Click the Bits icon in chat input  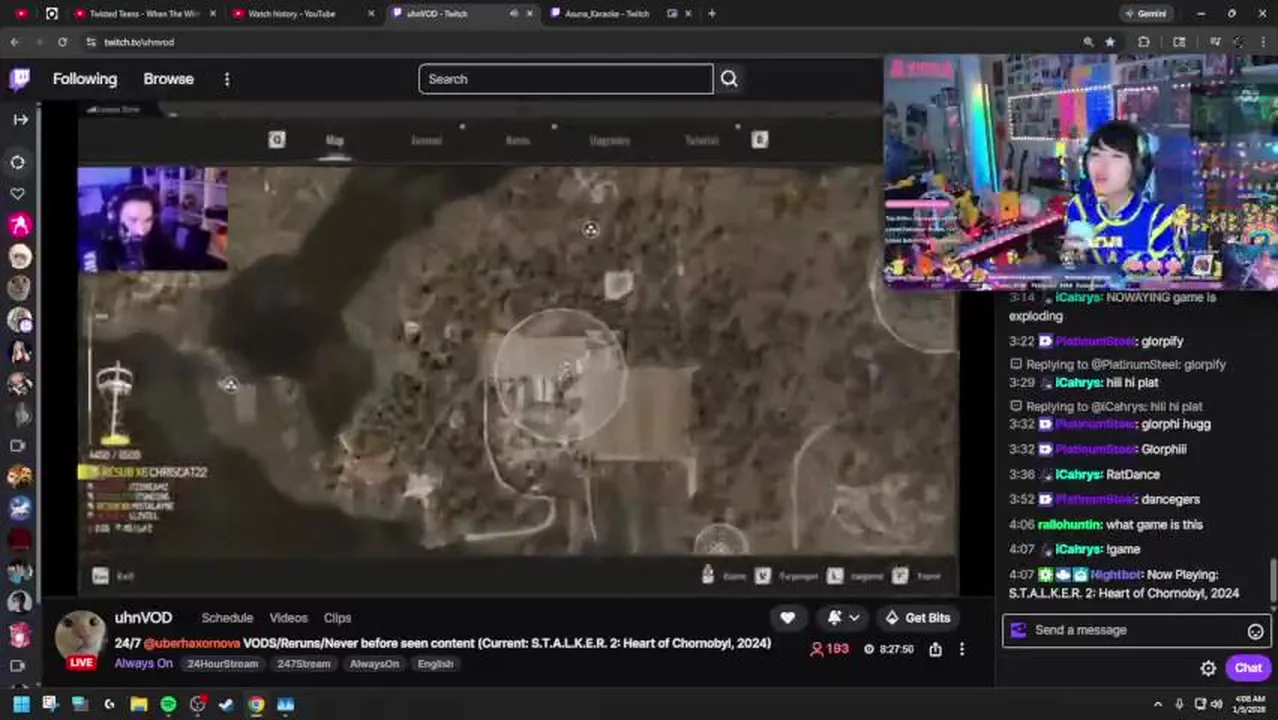(x=1018, y=630)
